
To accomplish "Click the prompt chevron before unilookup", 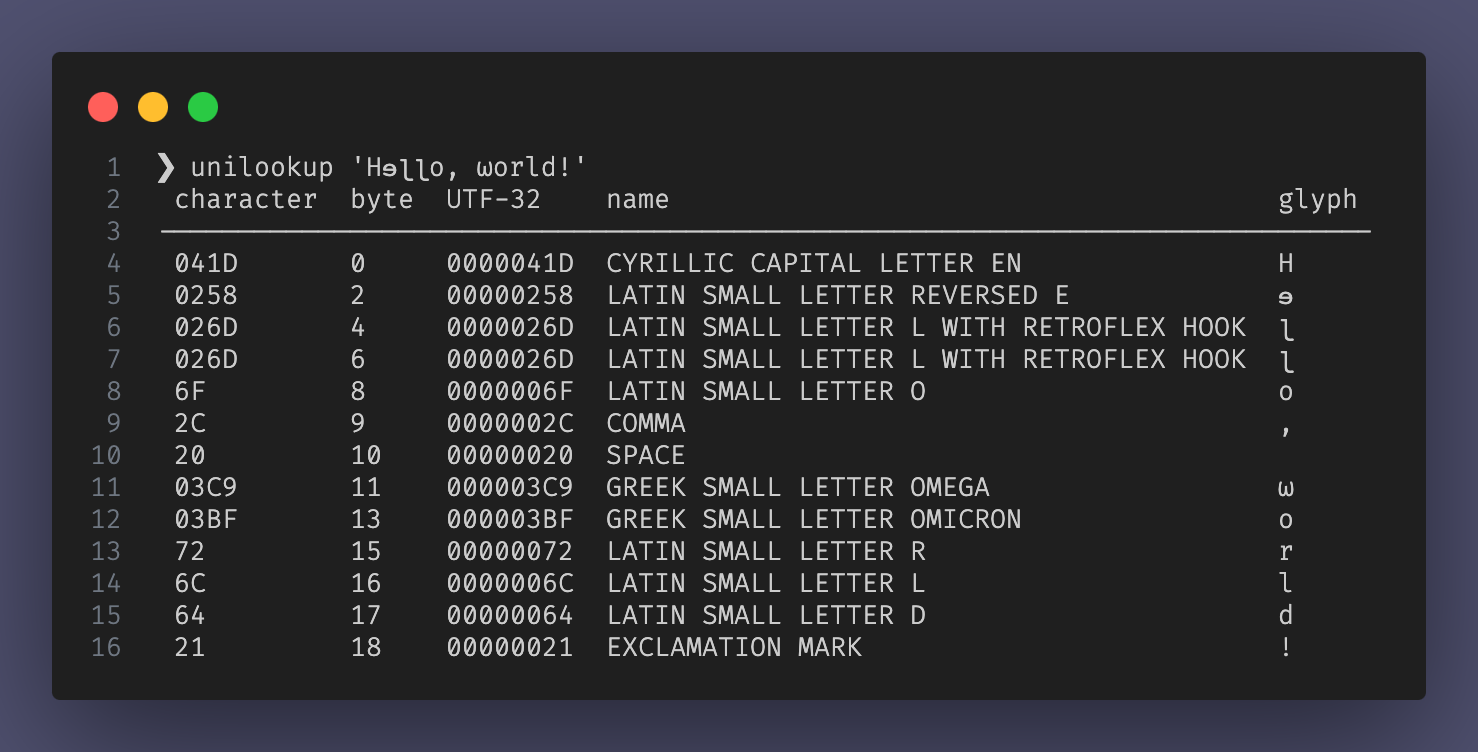I will pos(166,167).
